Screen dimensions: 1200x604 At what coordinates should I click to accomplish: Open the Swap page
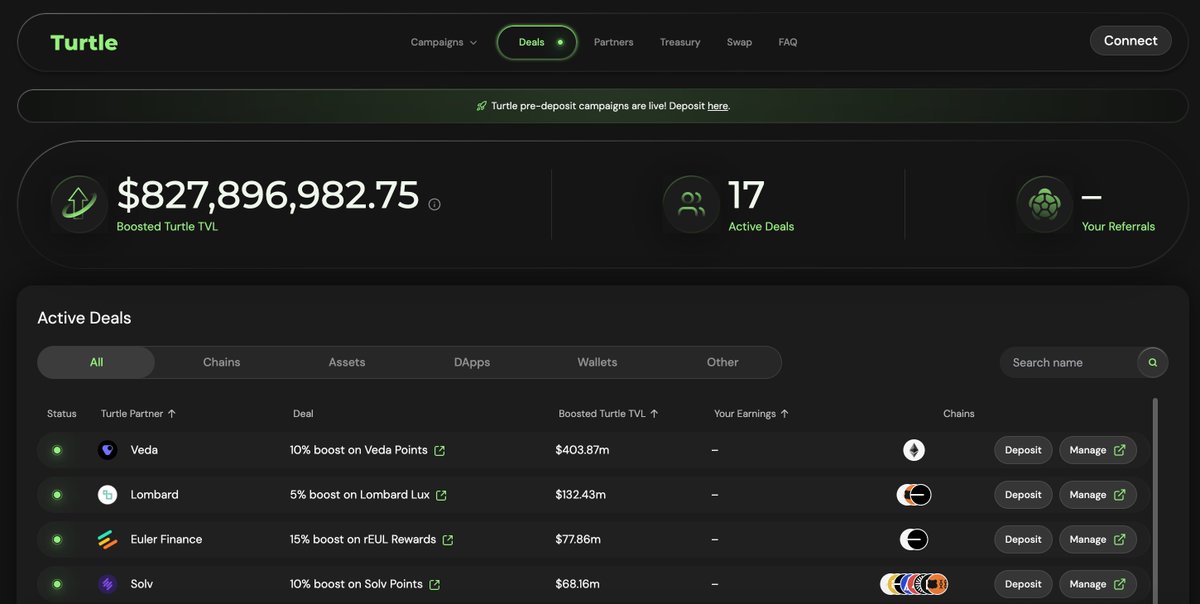[x=739, y=42]
